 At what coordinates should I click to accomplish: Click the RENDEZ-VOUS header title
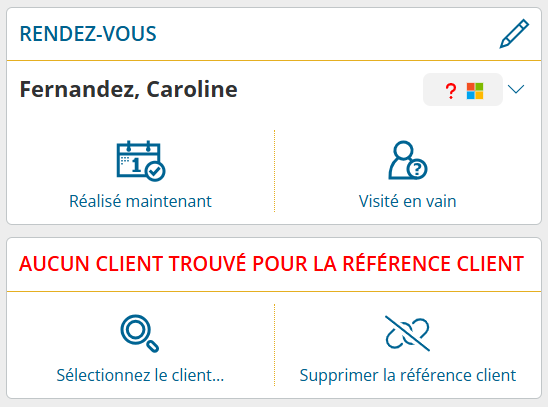[x=88, y=34]
